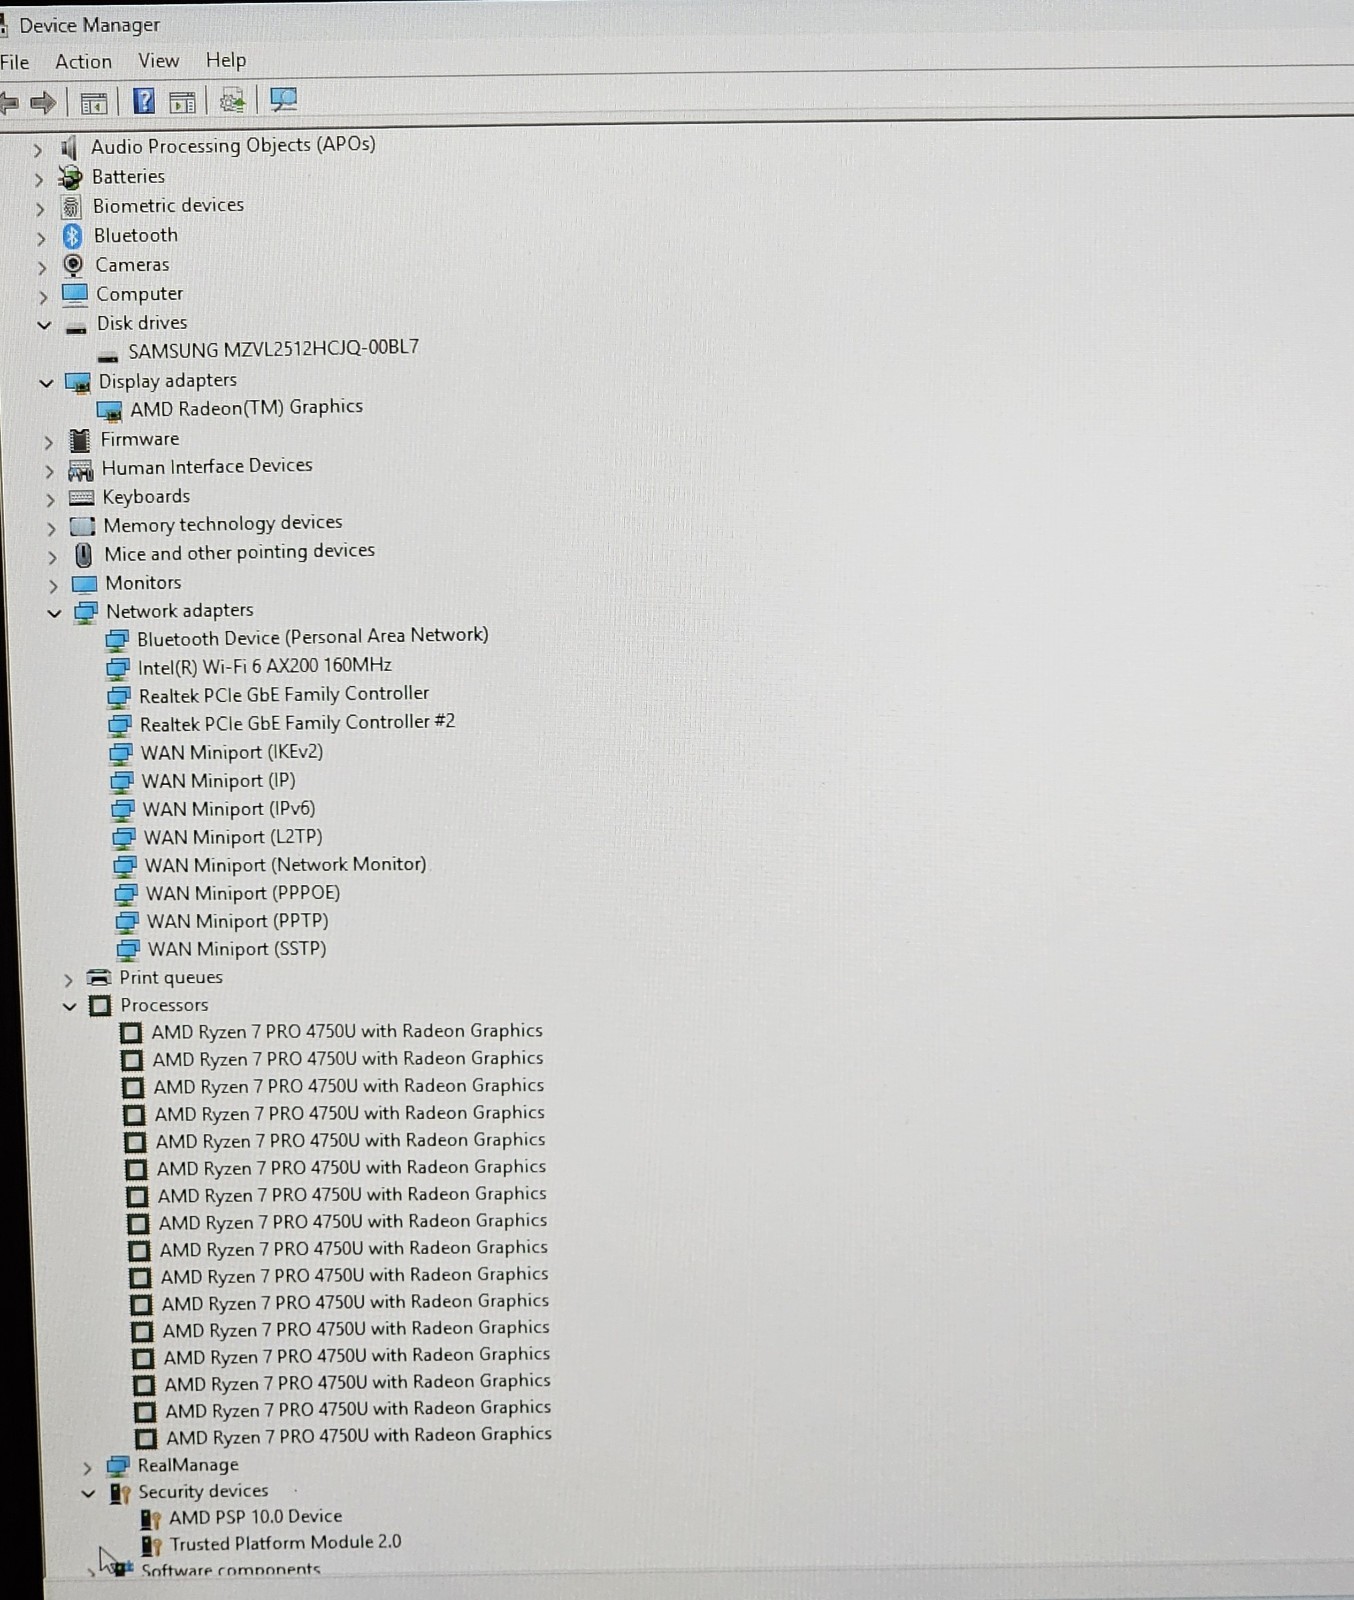Select the Cameras category label
The height and width of the screenshot is (1600, 1354).
132,265
